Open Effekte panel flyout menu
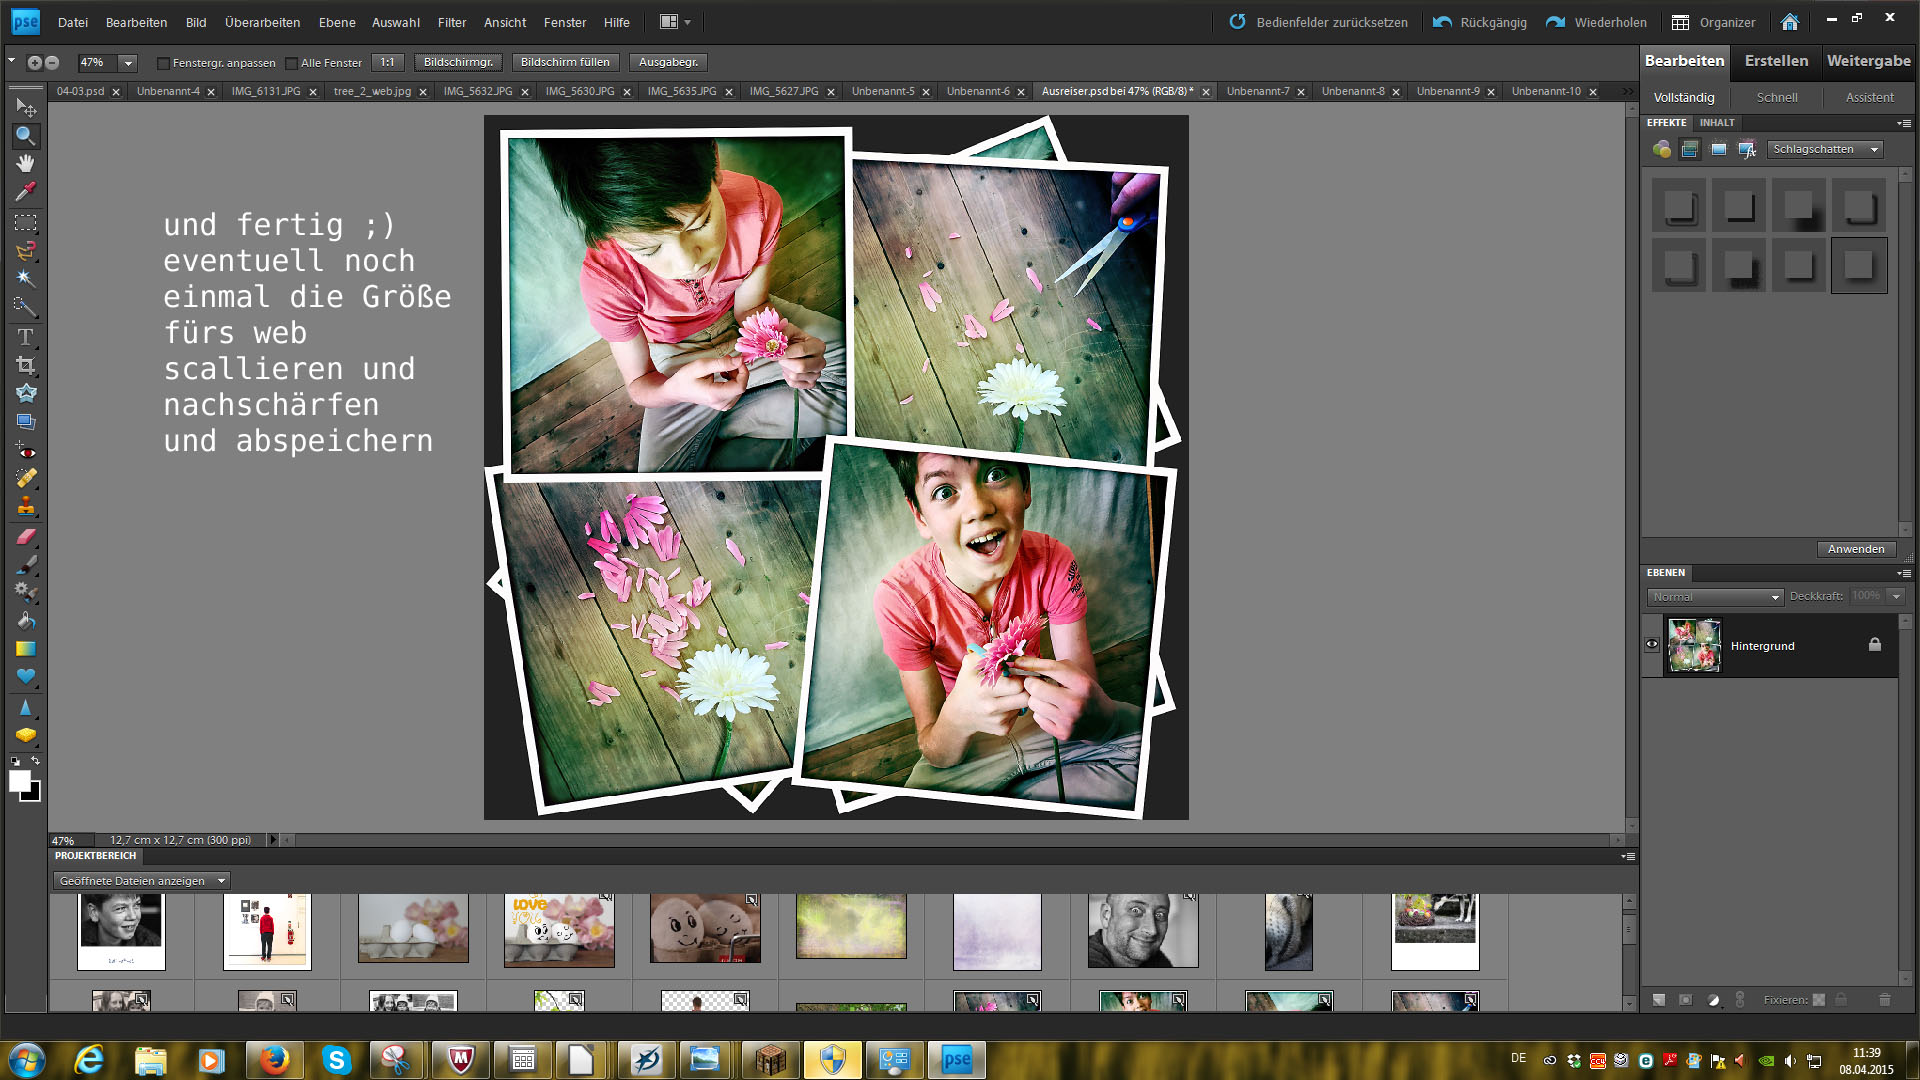This screenshot has width=1920, height=1080. pyautogui.click(x=1904, y=123)
